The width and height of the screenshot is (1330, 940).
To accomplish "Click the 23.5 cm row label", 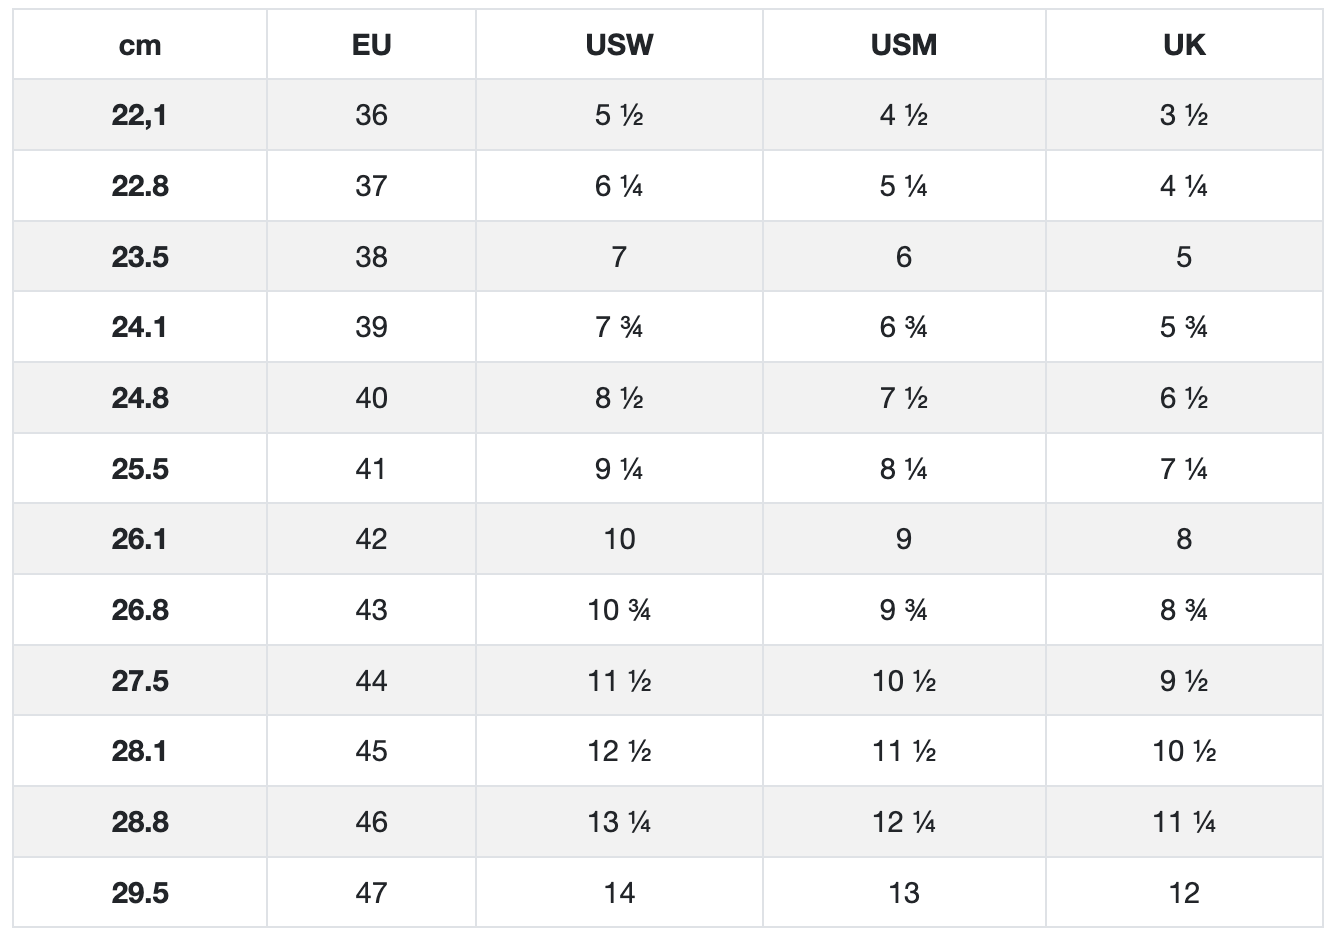I will point(140,257).
